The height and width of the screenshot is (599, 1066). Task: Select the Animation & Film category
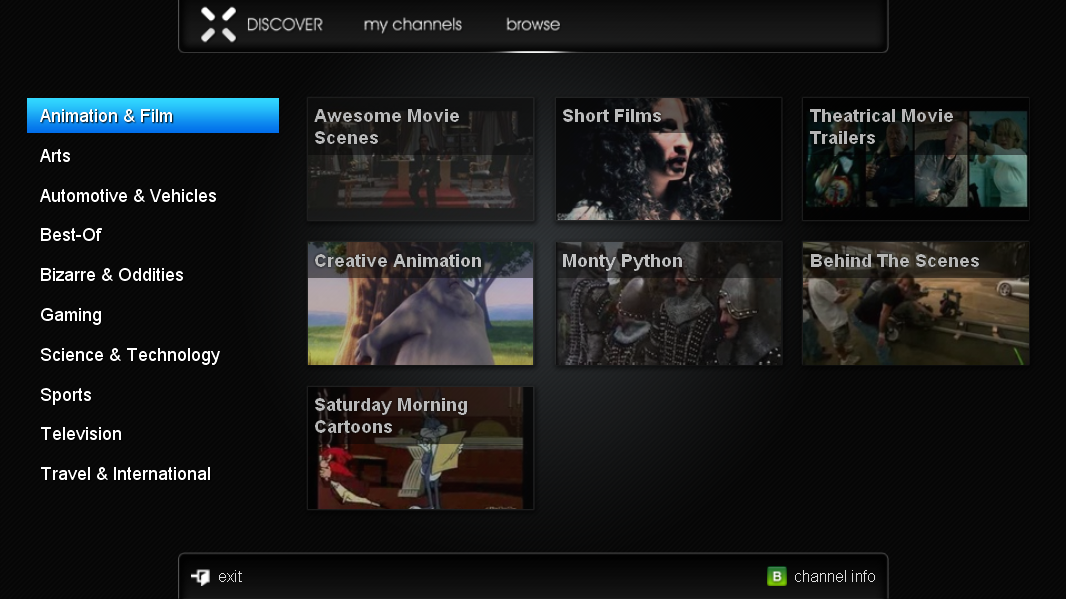(153, 116)
